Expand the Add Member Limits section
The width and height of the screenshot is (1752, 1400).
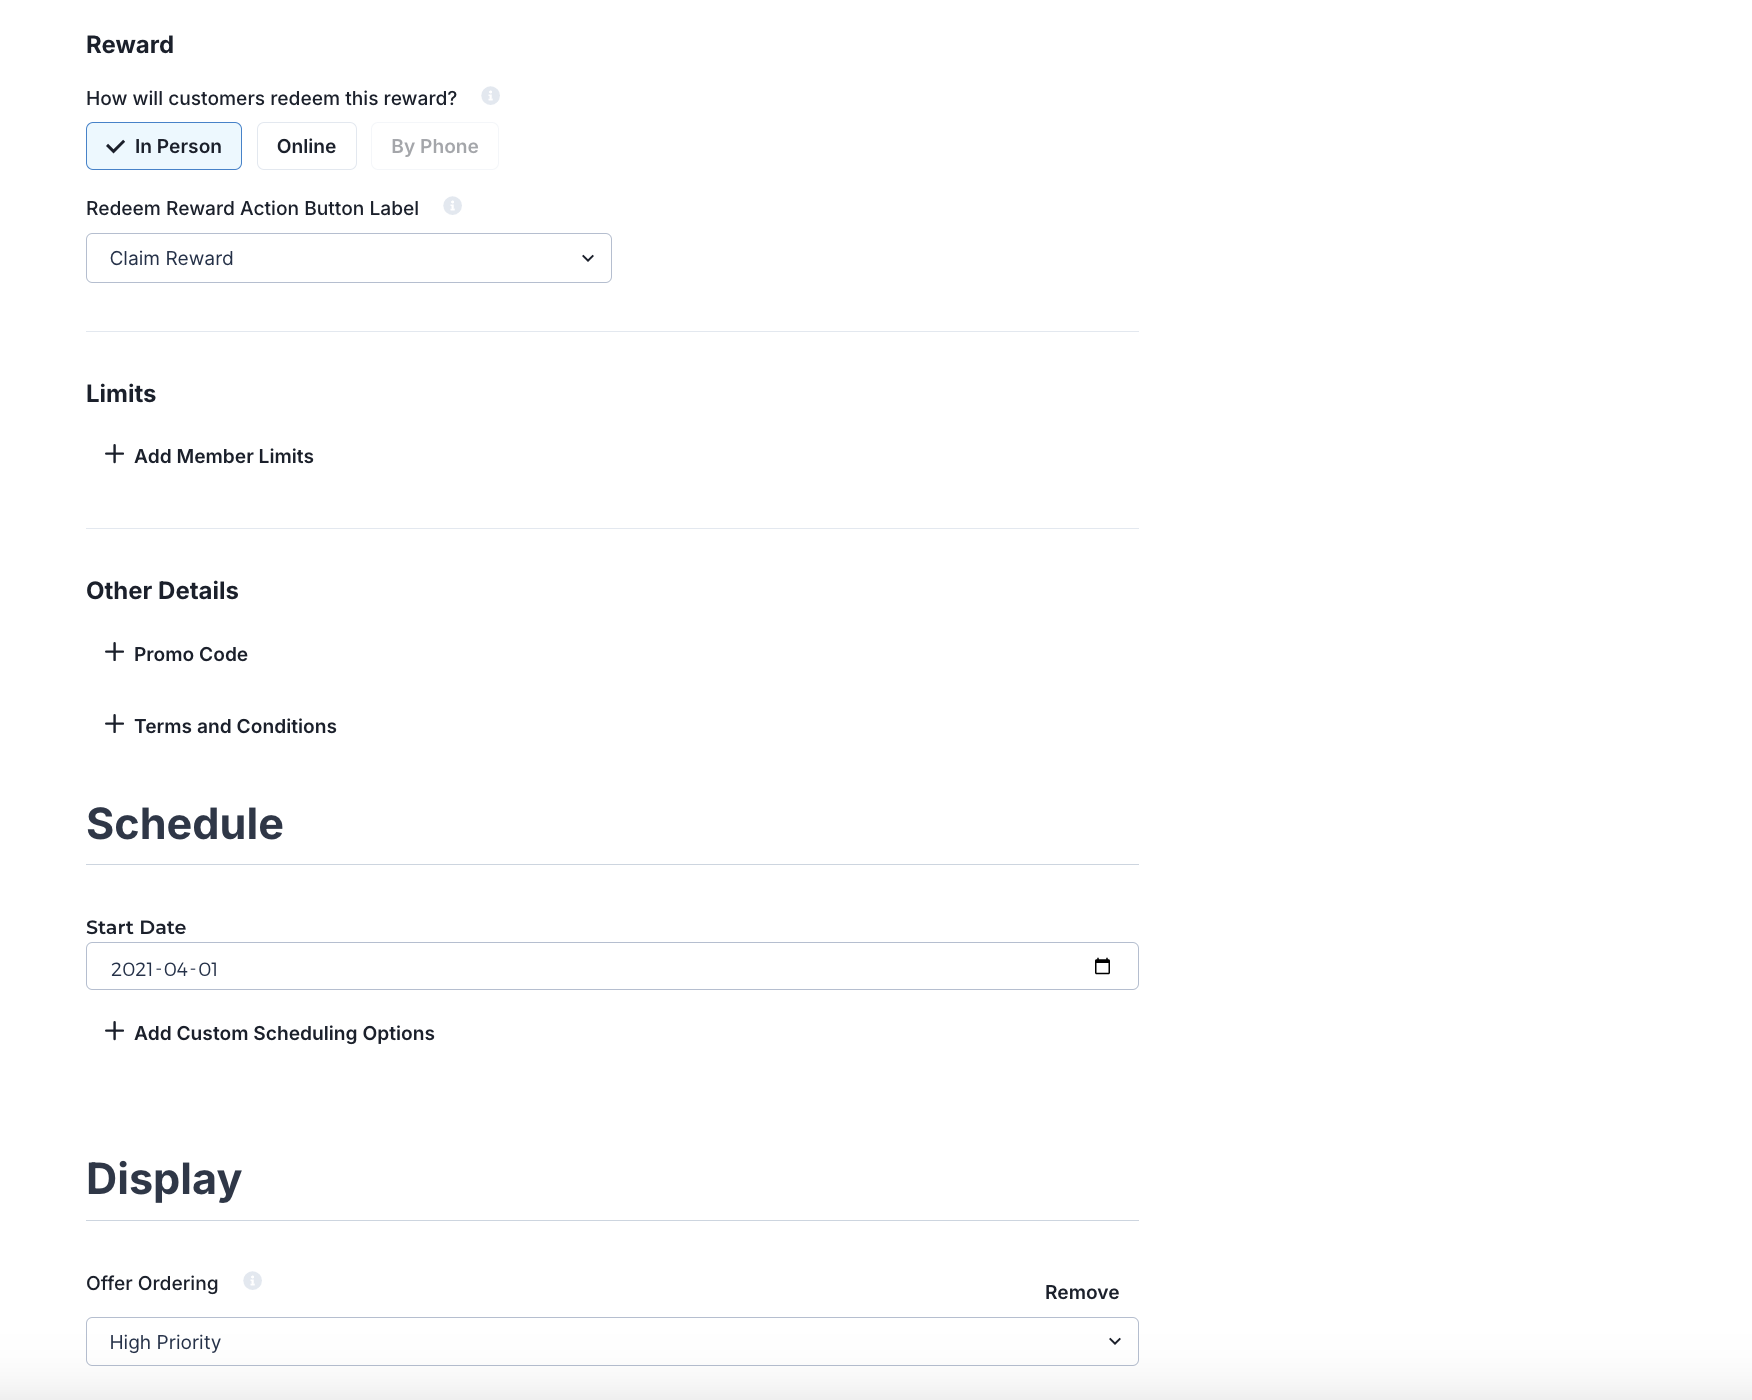point(223,456)
